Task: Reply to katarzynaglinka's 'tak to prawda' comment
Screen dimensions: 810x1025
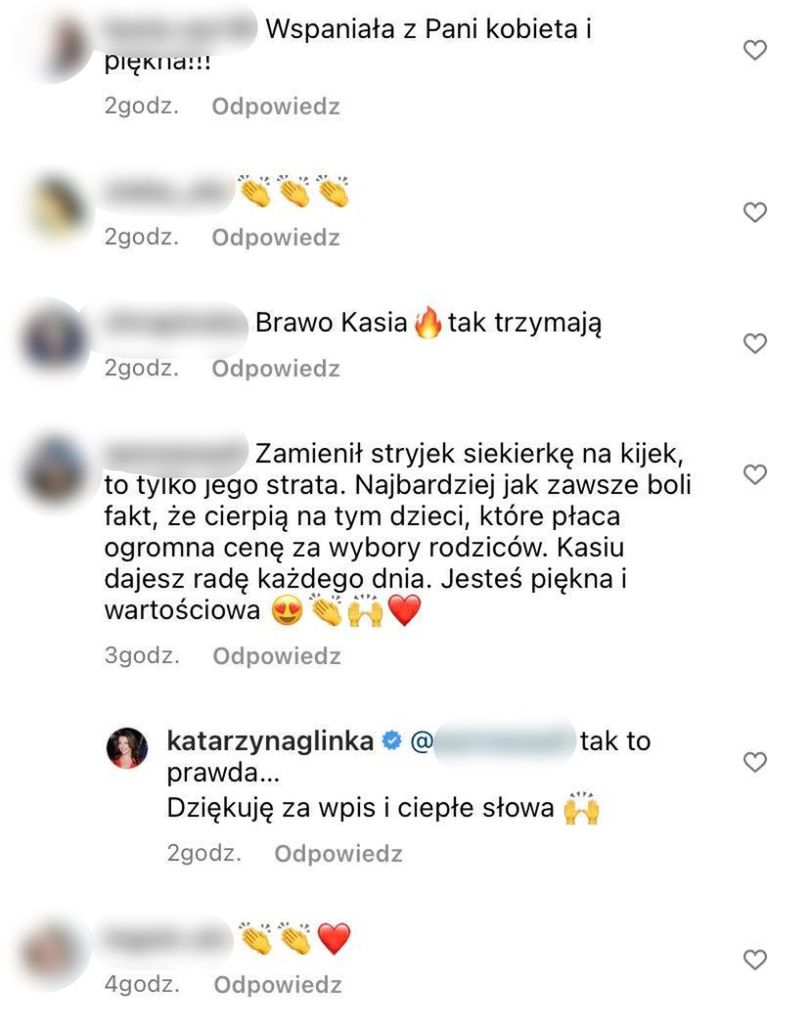Action: (338, 853)
